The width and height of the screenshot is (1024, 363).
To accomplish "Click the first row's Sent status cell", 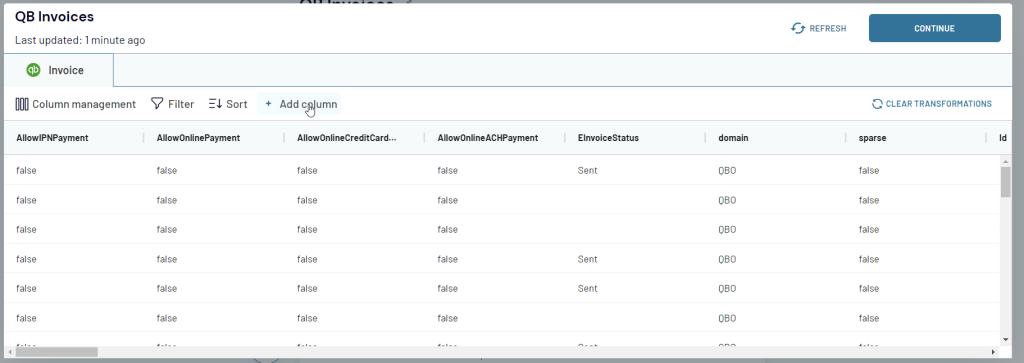I will (x=587, y=170).
